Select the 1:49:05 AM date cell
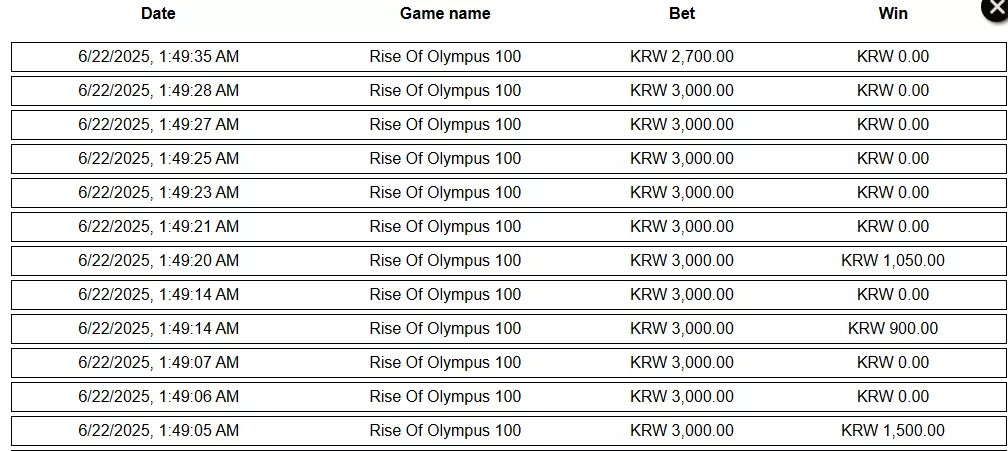This screenshot has height=451, width=1008. 158,431
